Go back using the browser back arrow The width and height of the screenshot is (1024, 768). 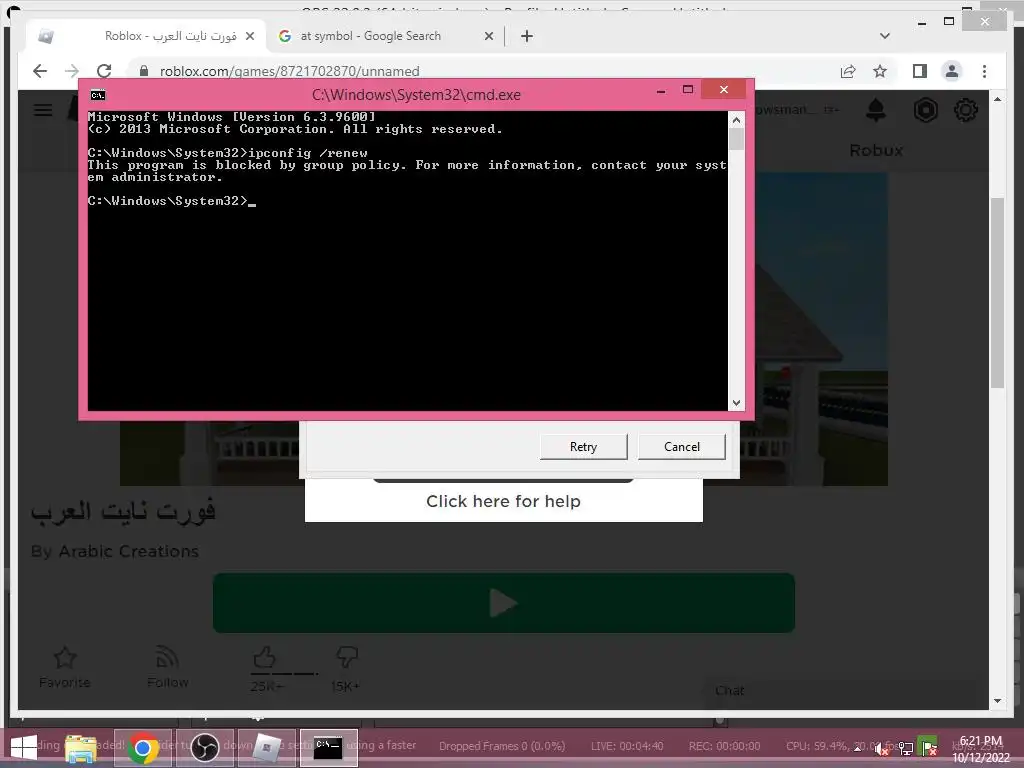(40, 71)
